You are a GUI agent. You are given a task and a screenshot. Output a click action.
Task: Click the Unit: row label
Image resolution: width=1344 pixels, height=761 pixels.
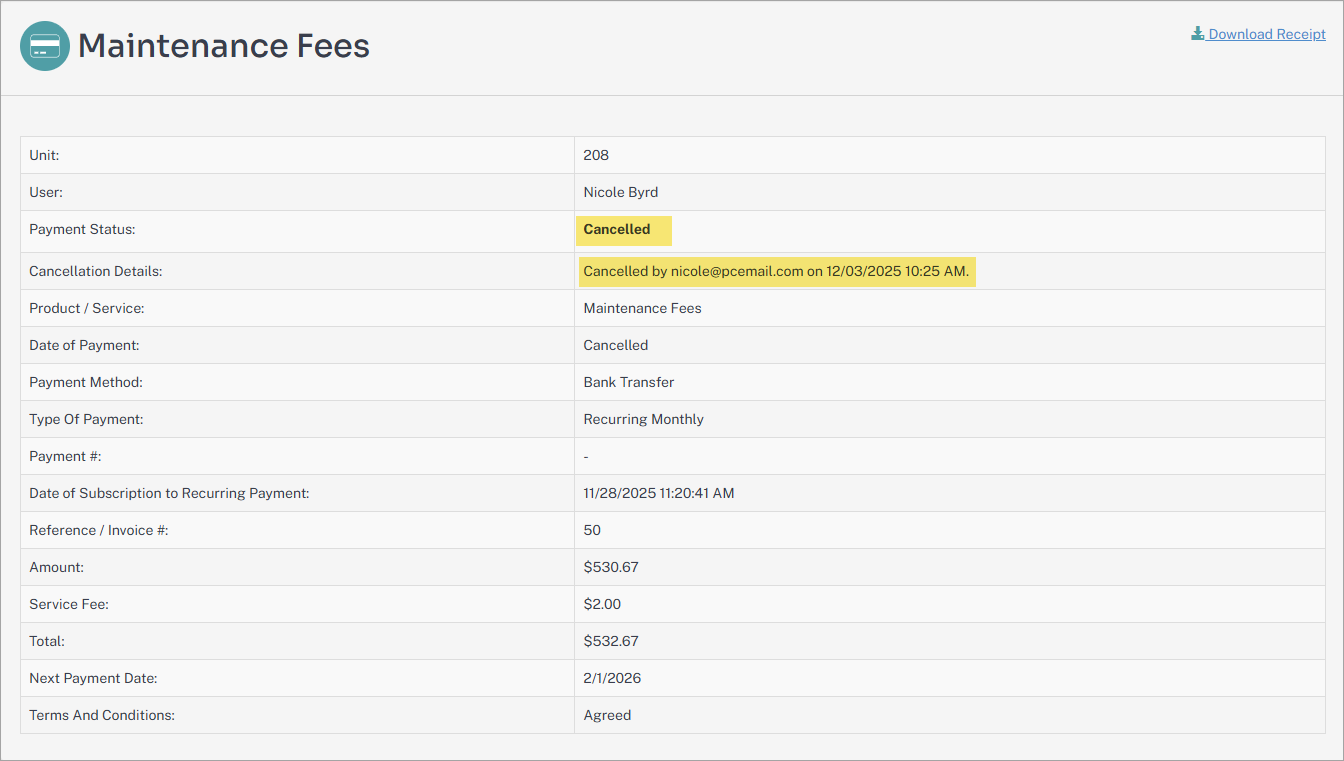[45, 155]
